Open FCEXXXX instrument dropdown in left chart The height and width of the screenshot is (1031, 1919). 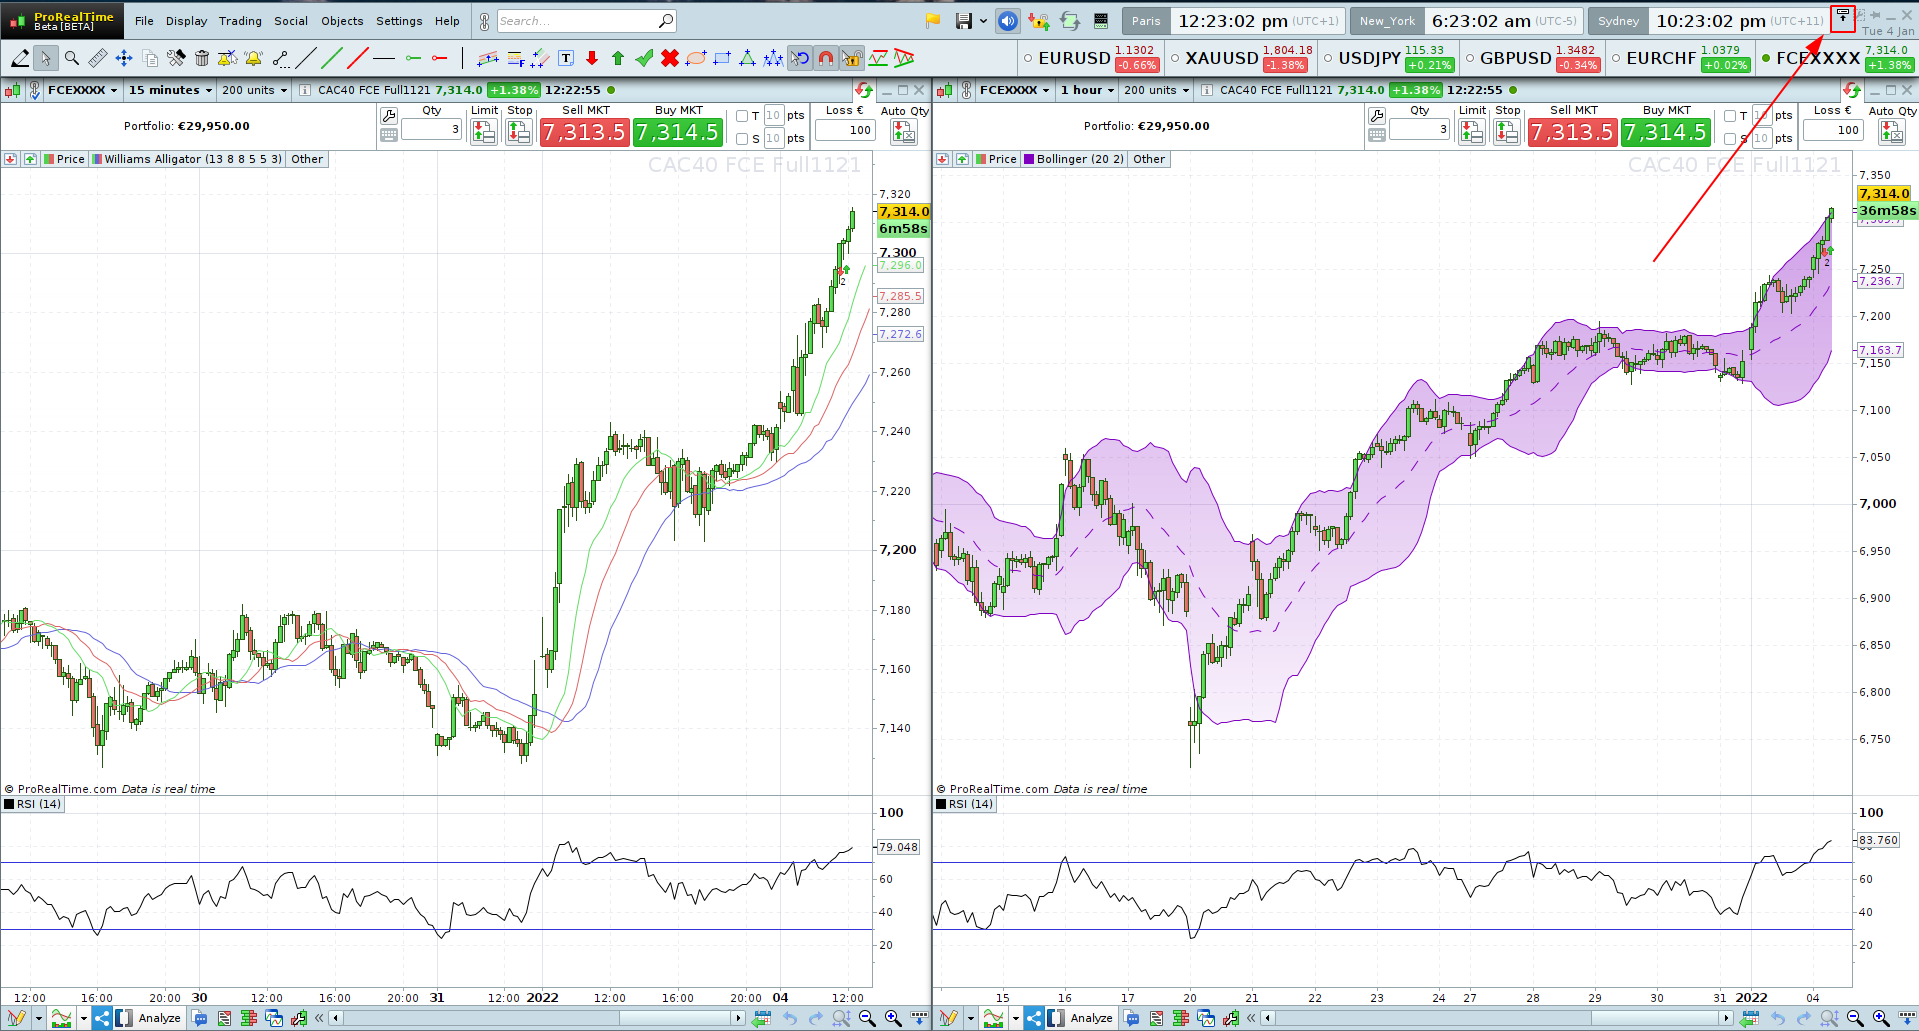pos(82,90)
